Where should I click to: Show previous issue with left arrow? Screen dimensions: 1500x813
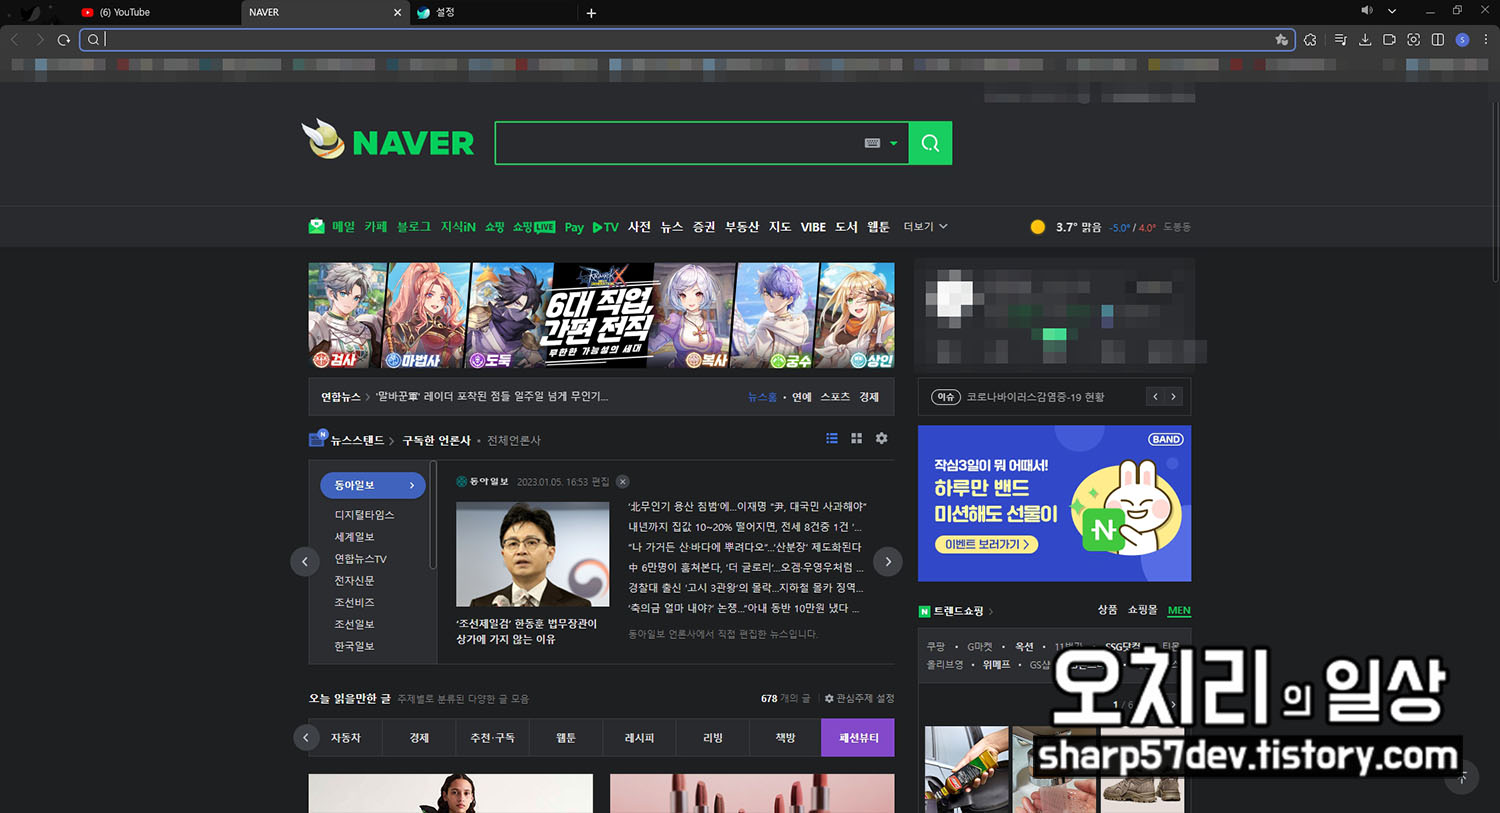(1155, 397)
